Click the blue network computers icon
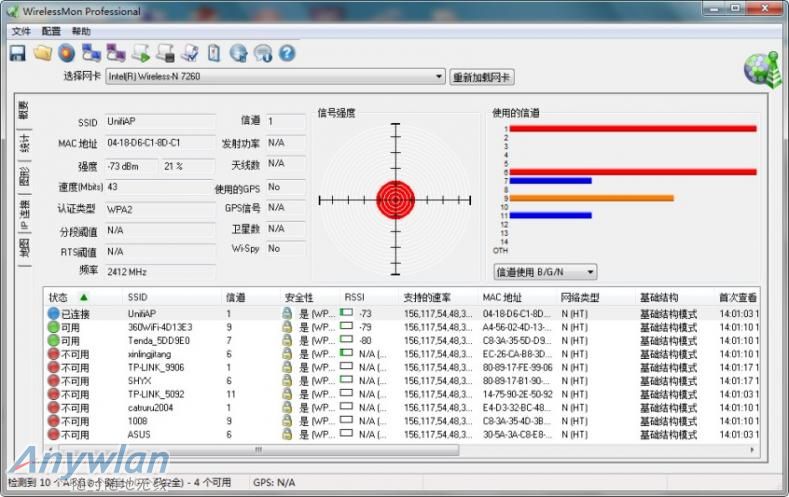 pos(91,53)
